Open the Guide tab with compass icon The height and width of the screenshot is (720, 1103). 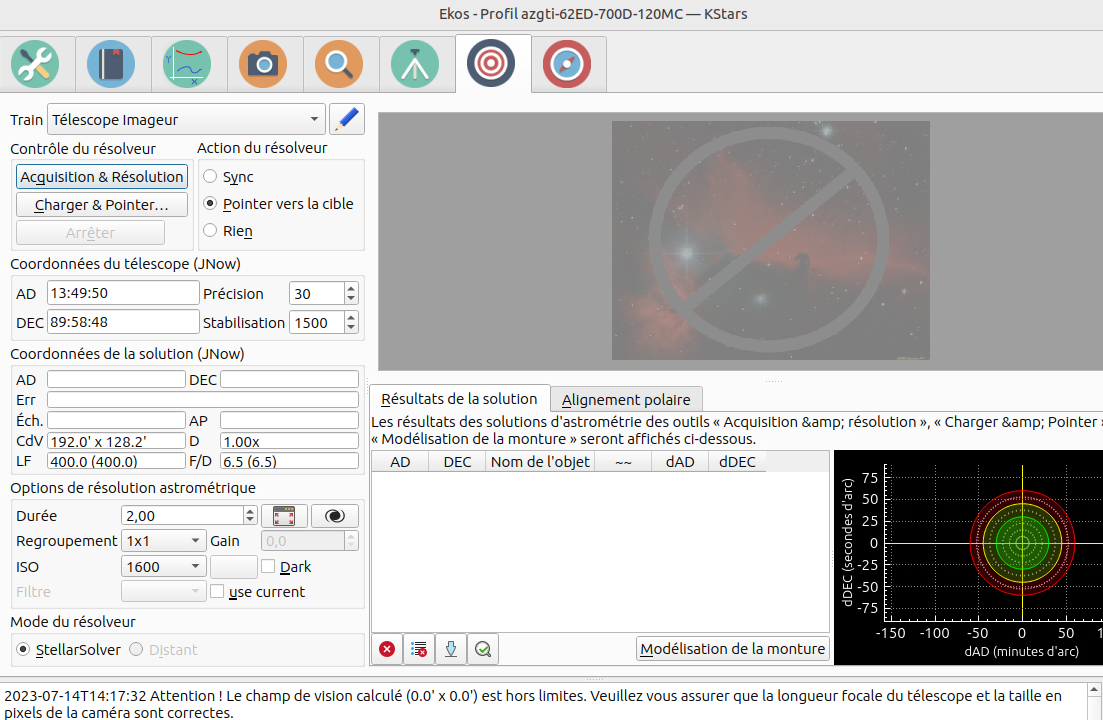tap(567, 64)
